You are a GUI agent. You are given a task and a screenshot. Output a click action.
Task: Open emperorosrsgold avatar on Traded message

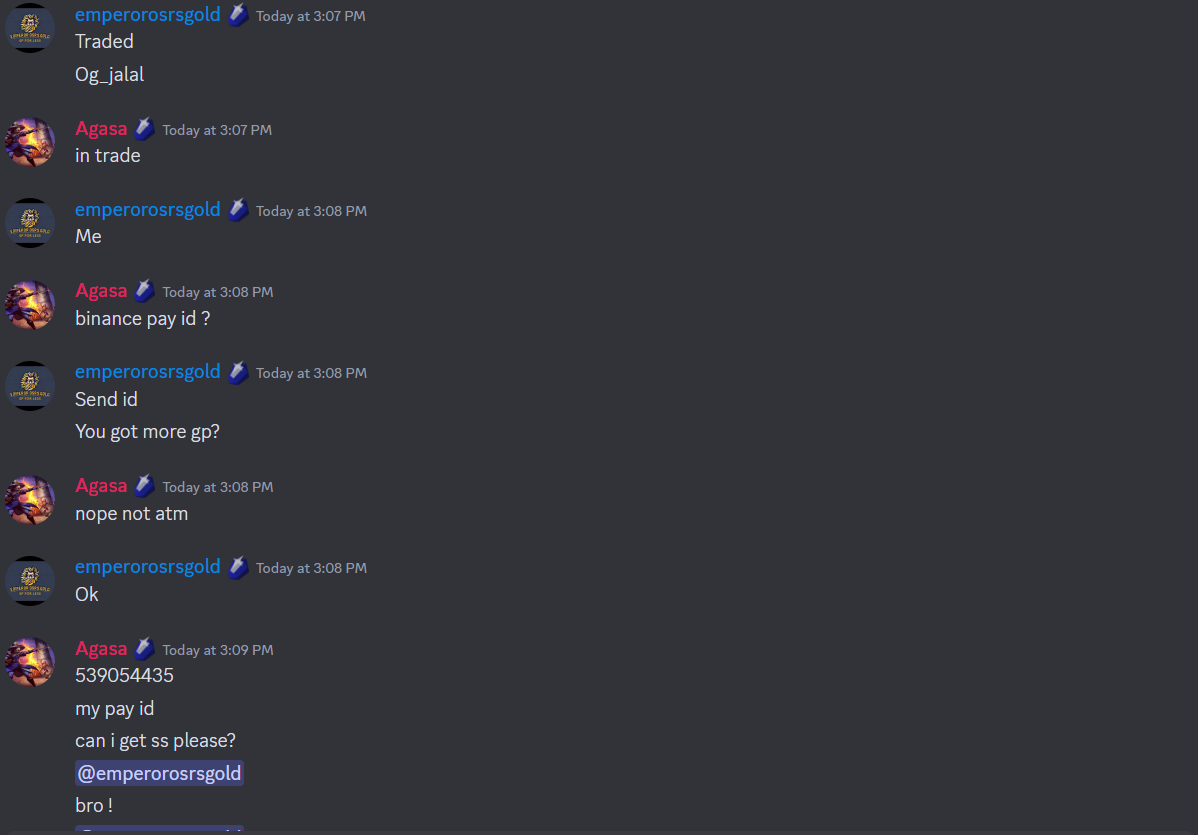pyautogui.click(x=30, y=28)
